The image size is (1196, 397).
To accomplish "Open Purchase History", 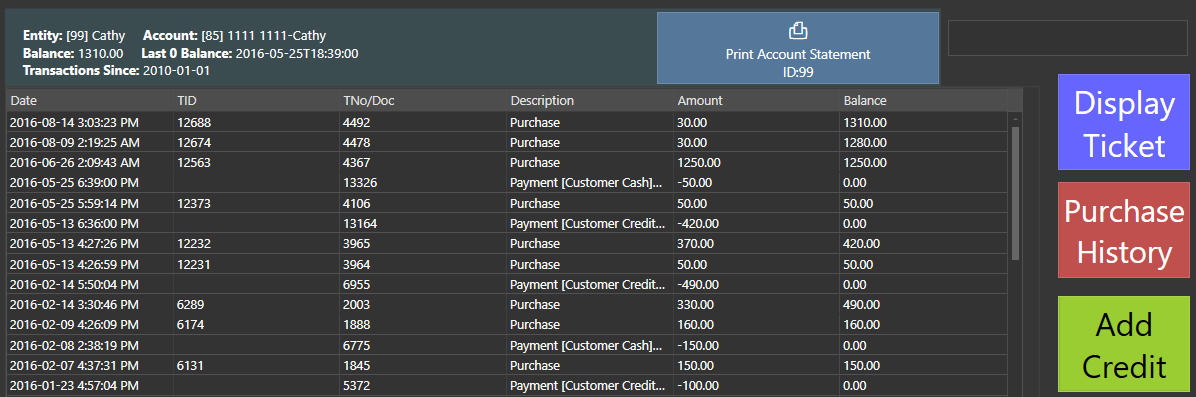I will 1124,230.
